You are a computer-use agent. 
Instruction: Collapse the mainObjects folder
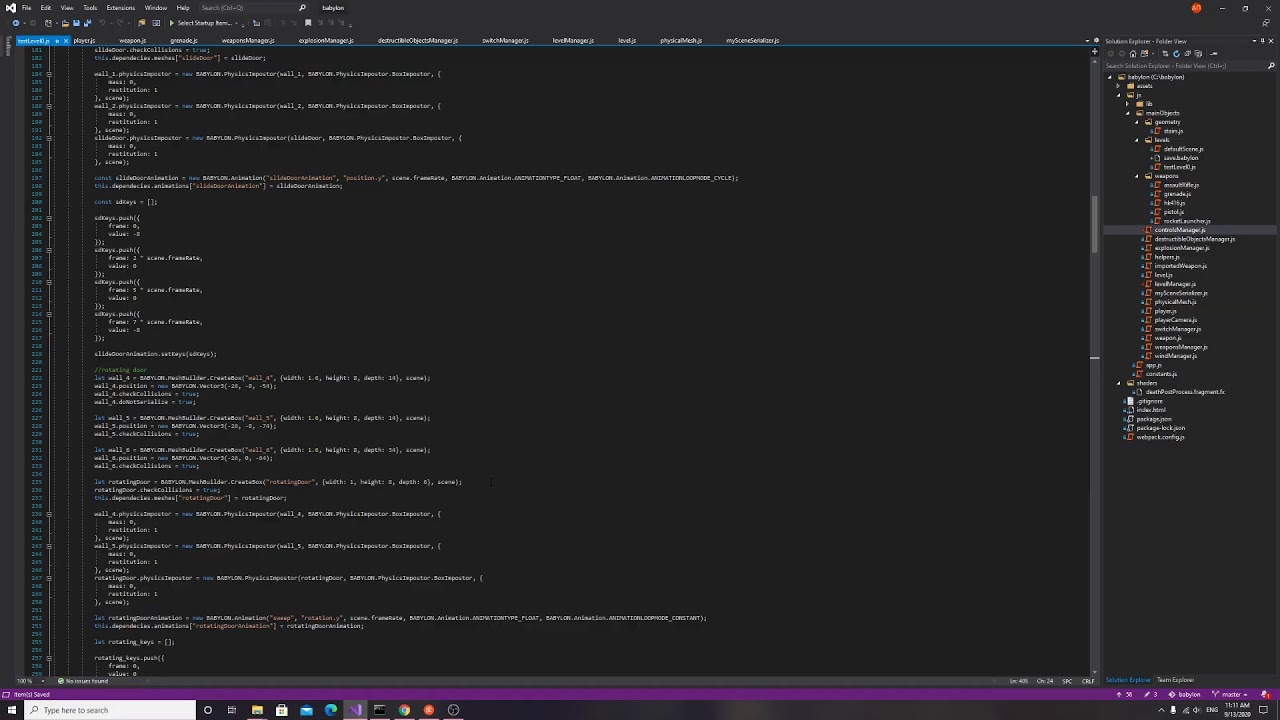(x=1129, y=113)
